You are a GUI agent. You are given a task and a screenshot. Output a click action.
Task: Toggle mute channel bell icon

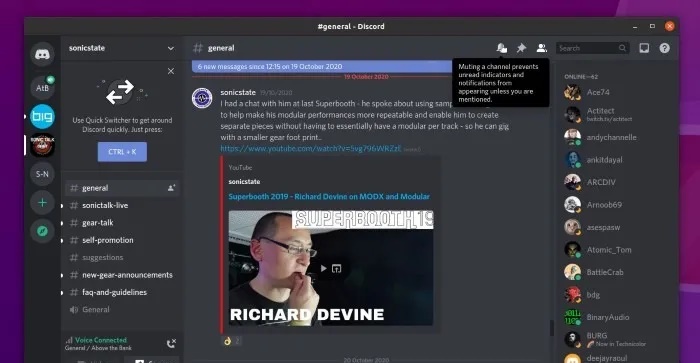click(x=502, y=48)
